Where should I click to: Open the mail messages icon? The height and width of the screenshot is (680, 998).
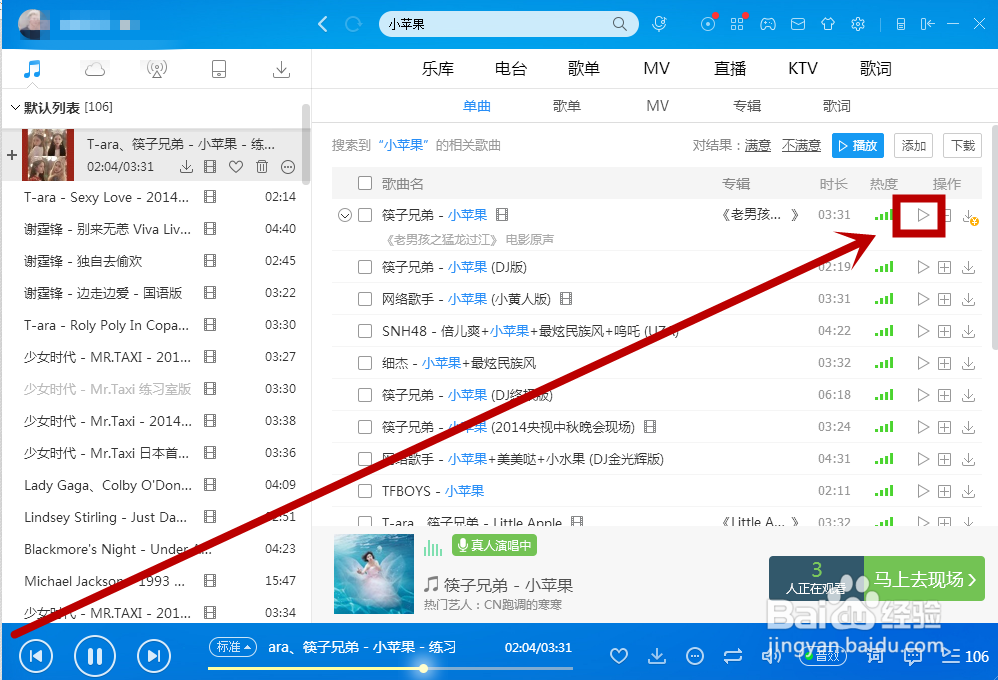(x=798, y=24)
